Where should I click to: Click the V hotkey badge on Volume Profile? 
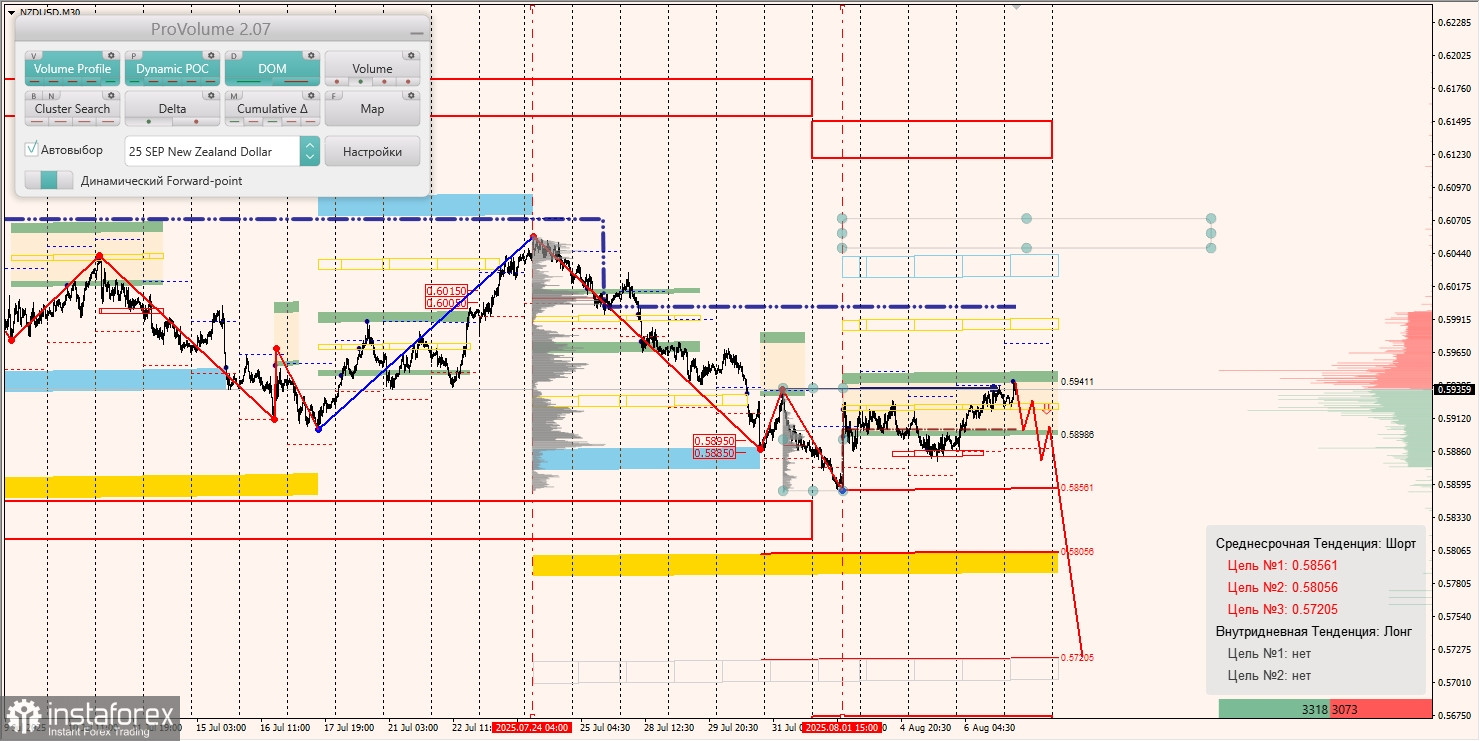tap(35, 56)
